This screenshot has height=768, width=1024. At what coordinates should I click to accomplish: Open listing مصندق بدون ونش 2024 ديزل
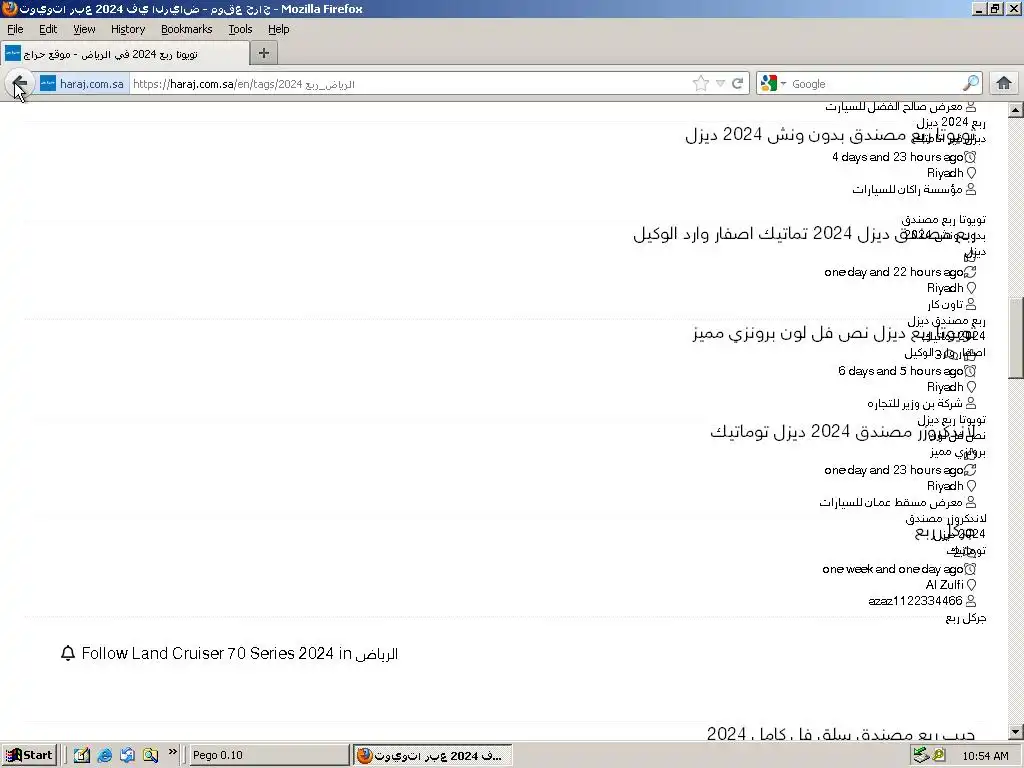click(x=830, y=135)
